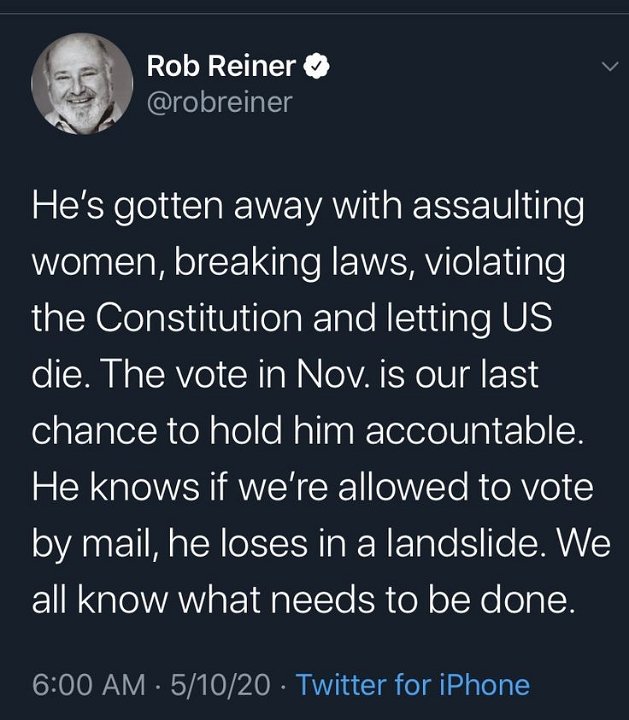This screenshot has width=629, height=720.
Task: Open Rob Reiner's profile picture
Action: click(x=82, y=84)
